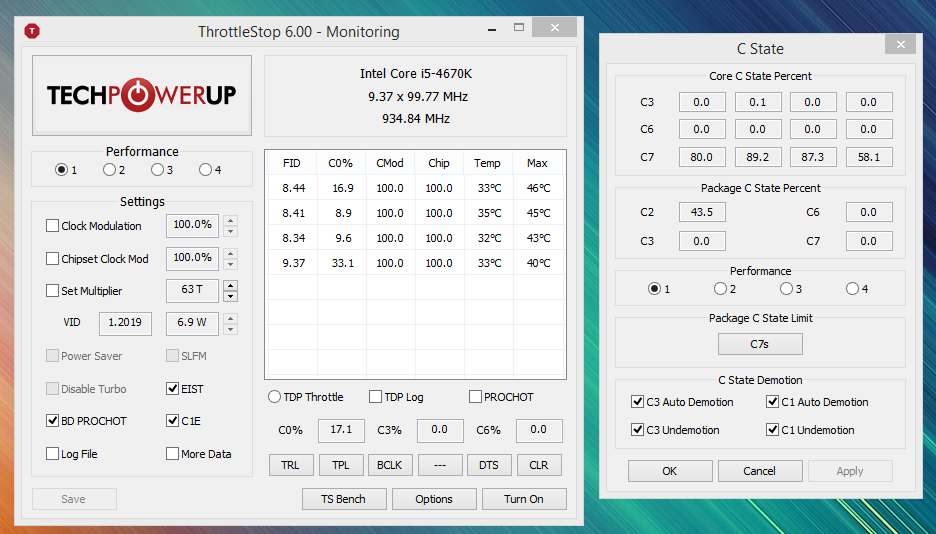
Task: Click the Clock Modulation 100.0% field
Action: click(192, 225)
